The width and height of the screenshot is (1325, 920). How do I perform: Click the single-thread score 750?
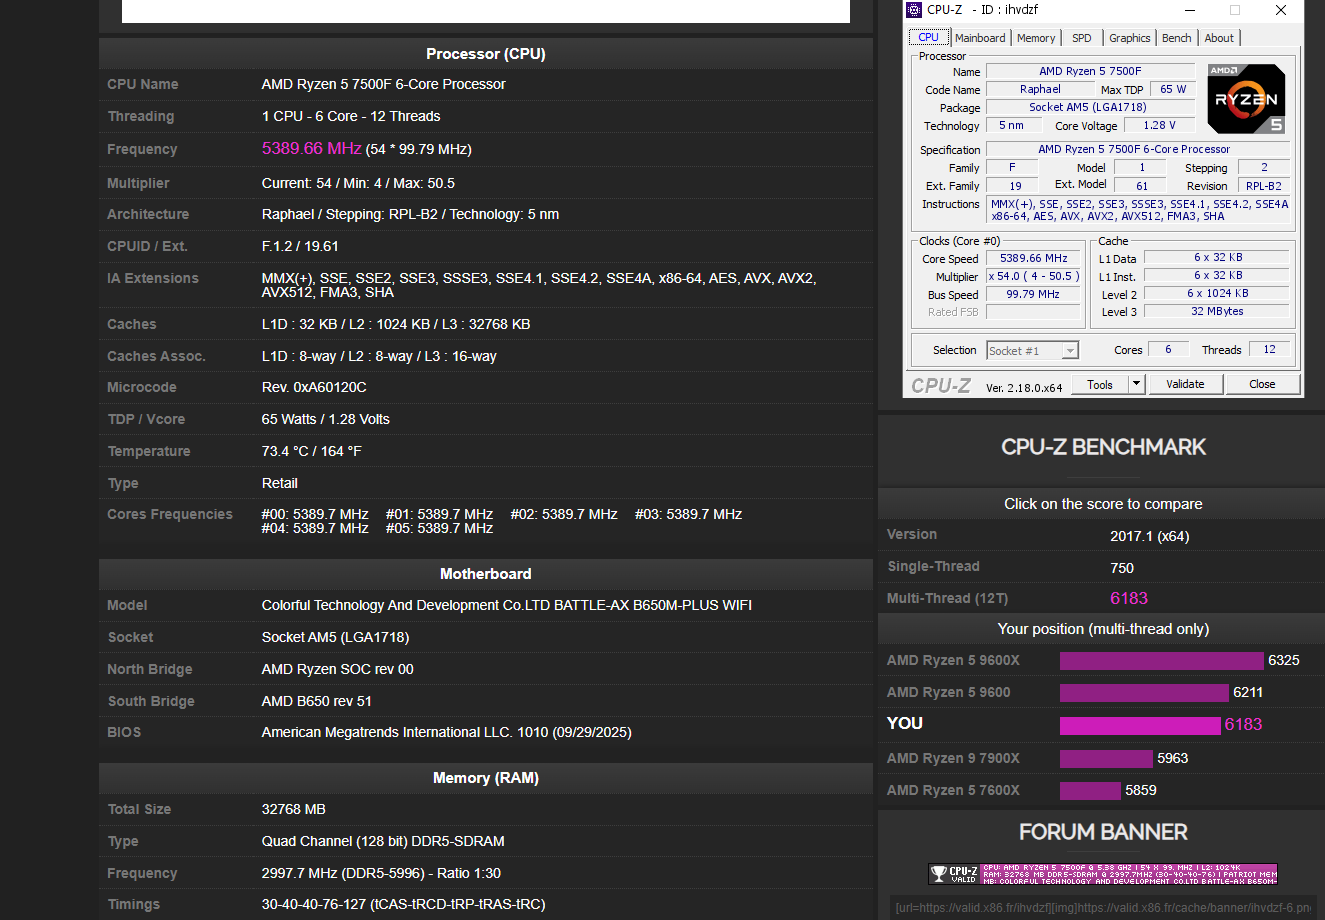coord(1122,568)
